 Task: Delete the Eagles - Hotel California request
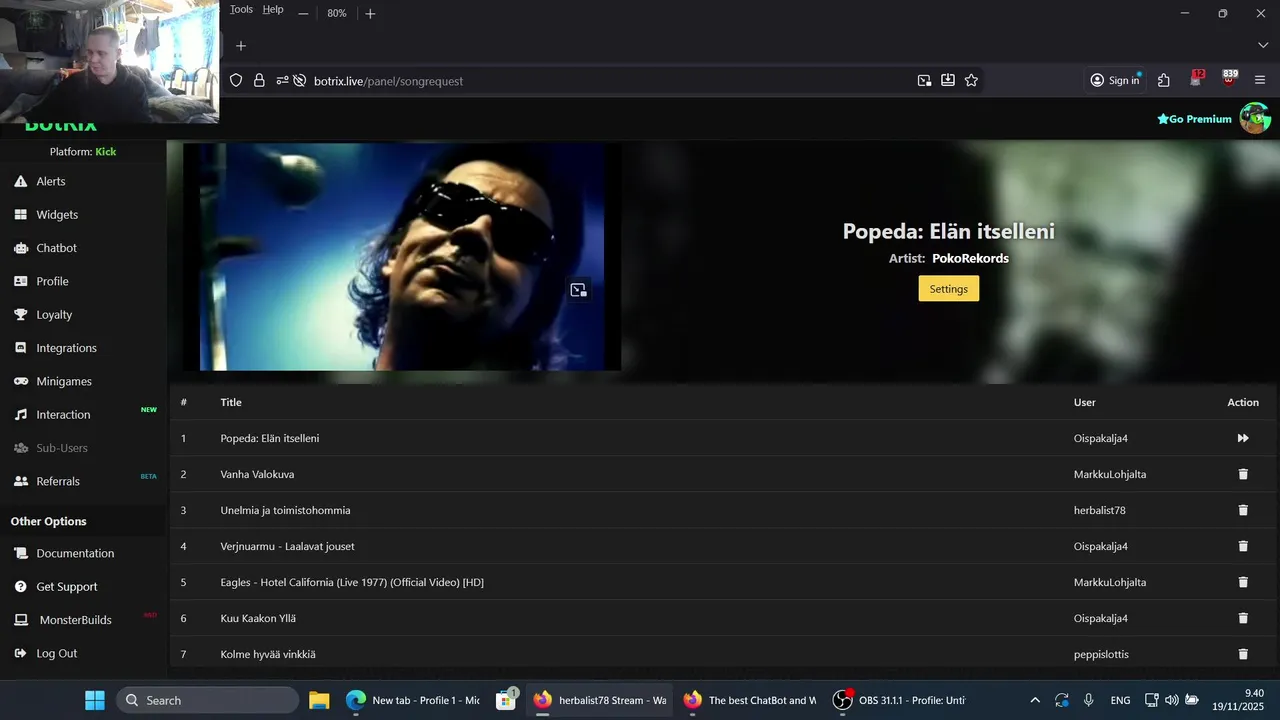pos(1243,582)
